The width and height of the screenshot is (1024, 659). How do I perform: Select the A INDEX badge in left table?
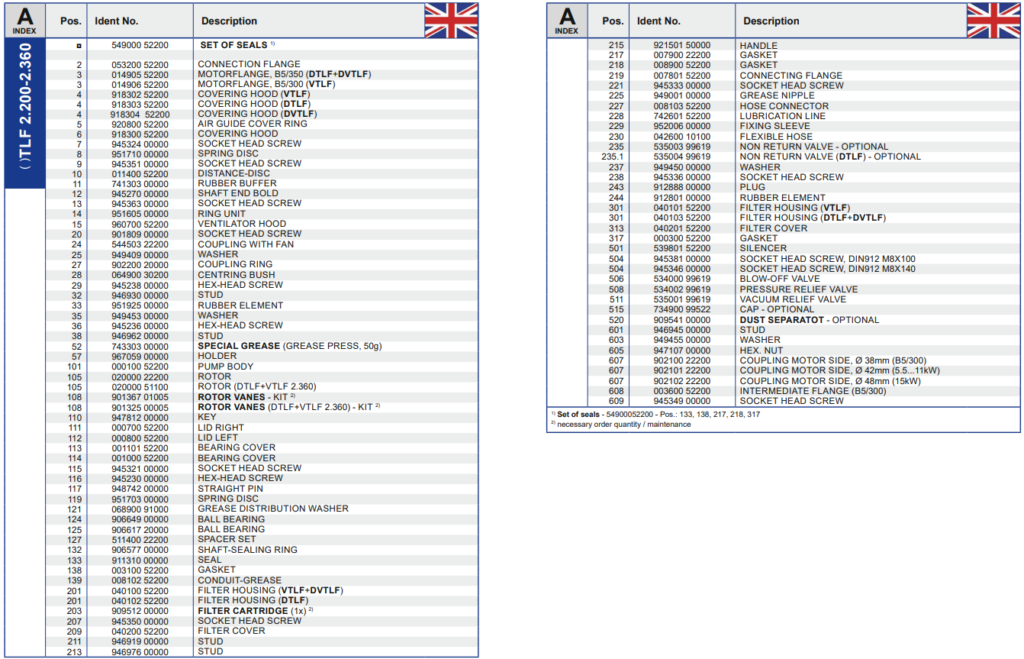(x=24, y=20)
